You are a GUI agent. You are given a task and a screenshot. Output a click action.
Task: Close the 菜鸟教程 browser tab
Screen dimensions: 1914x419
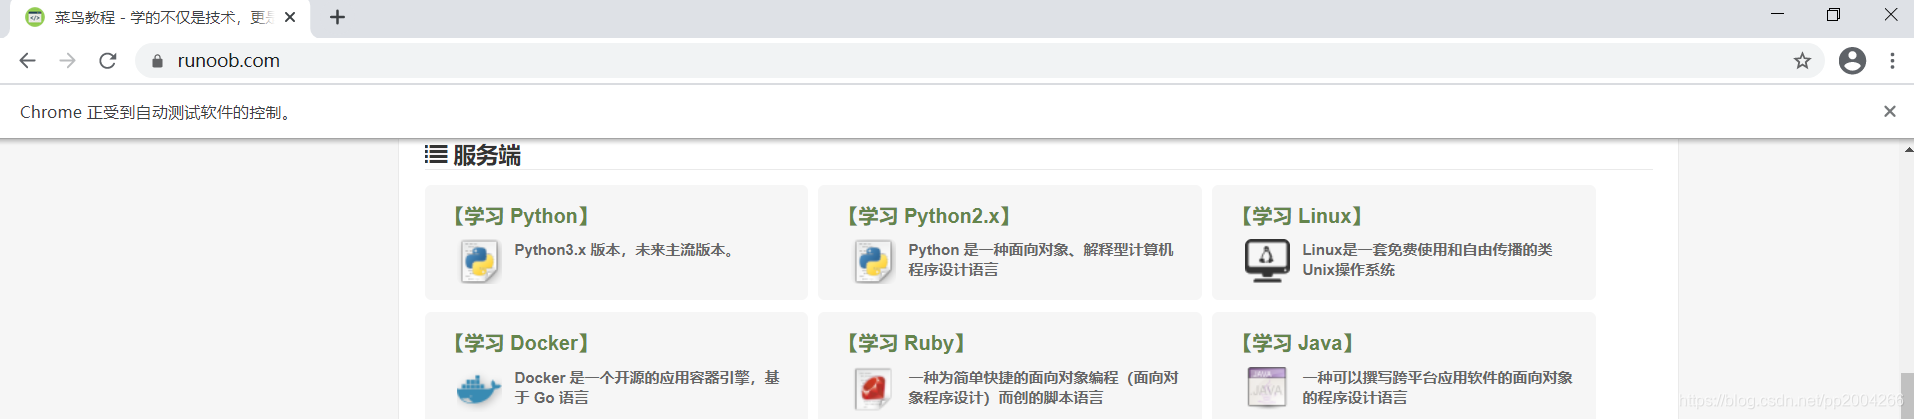[x=290, y=17]
